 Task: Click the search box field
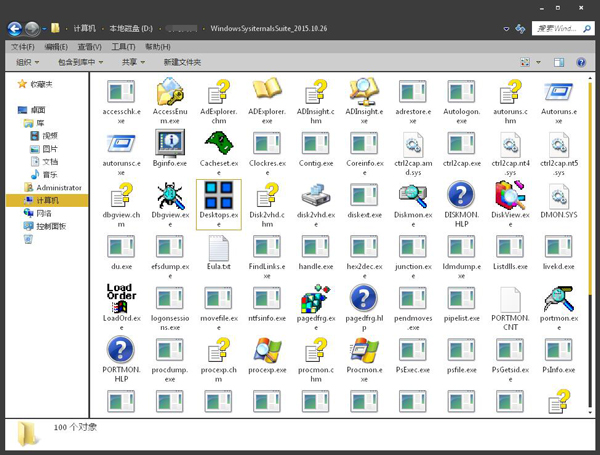(563, 28)
